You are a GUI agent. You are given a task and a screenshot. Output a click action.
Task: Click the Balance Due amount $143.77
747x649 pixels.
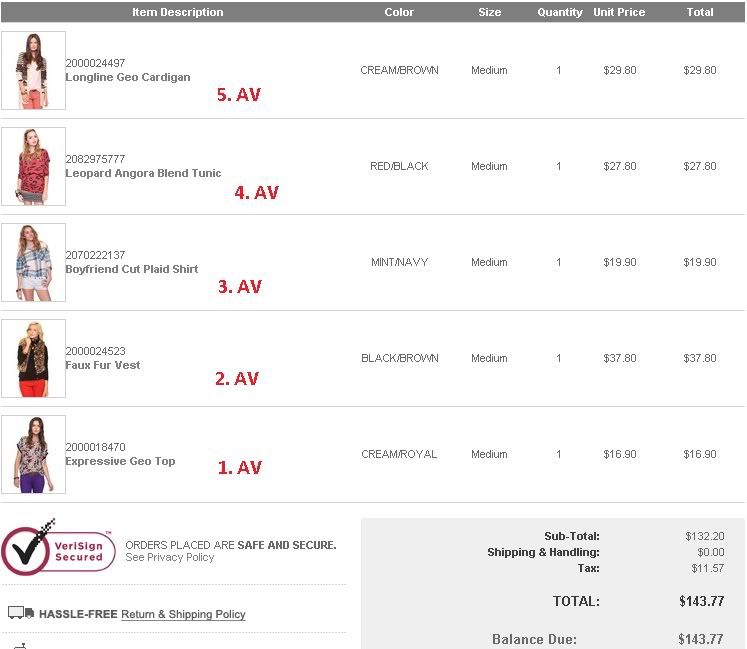tap(700, 639)
